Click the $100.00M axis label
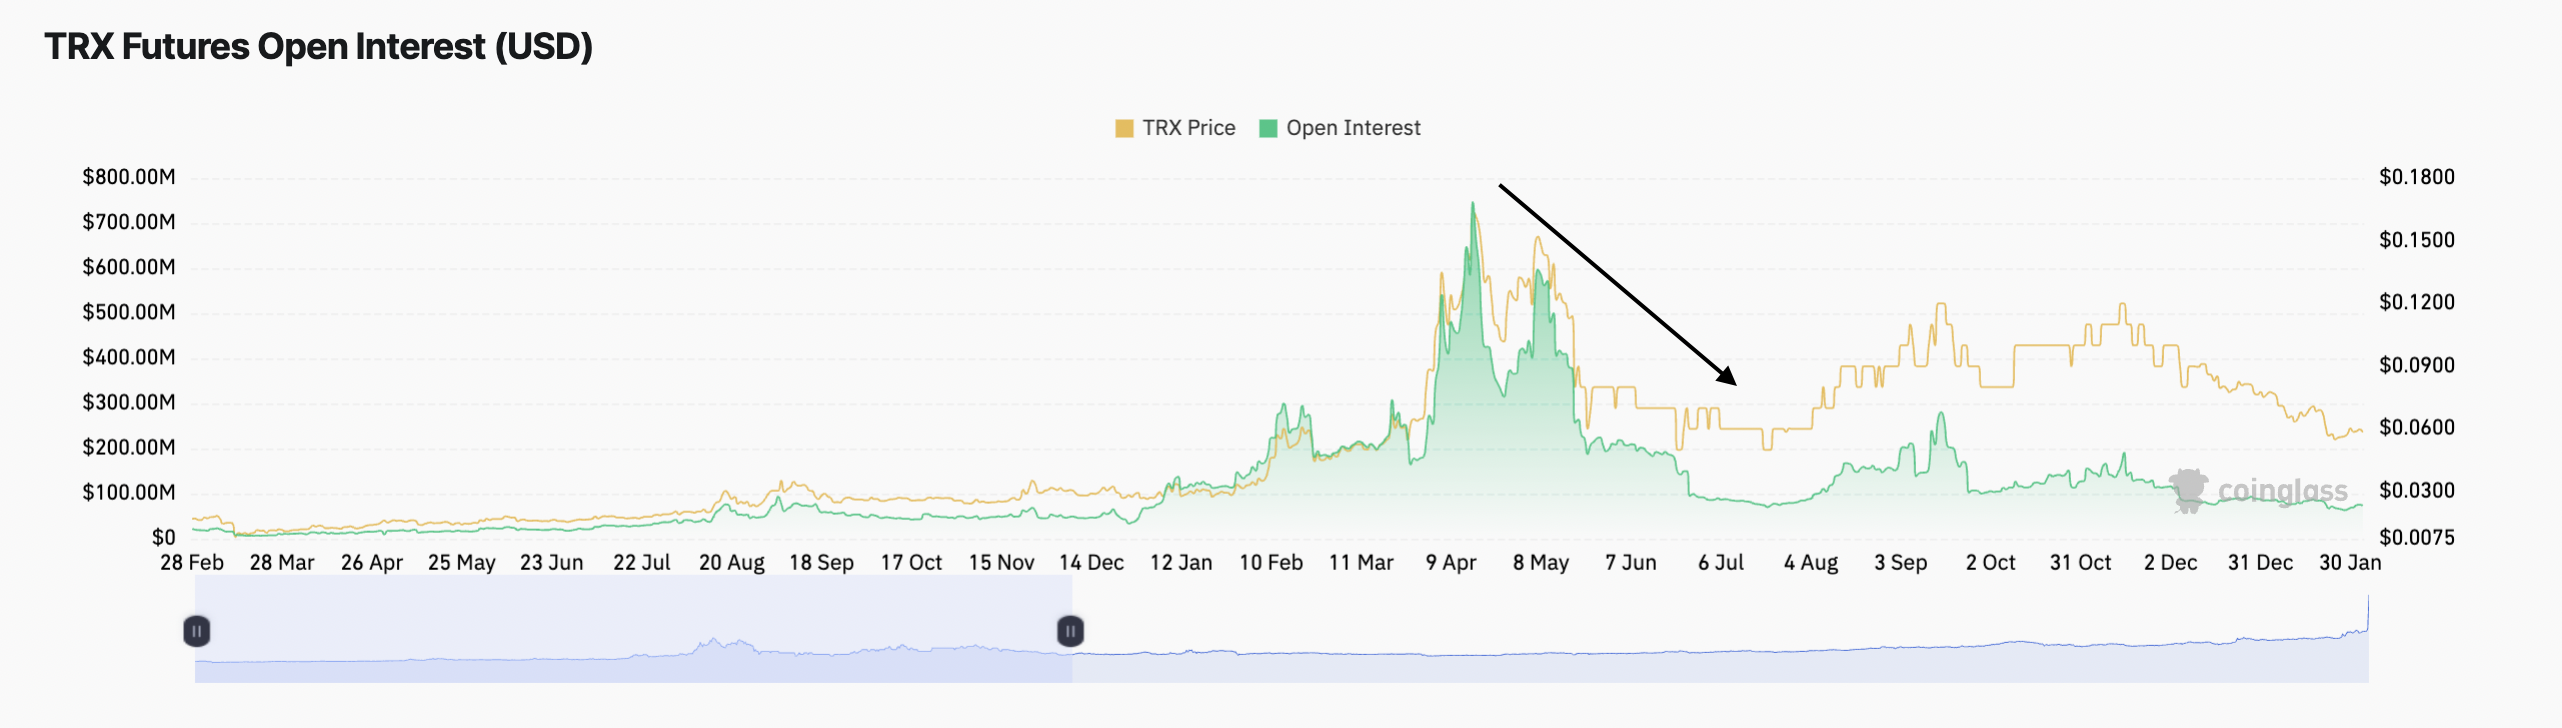The height and width of the screenshot is (728, 2562). [128, 492]
